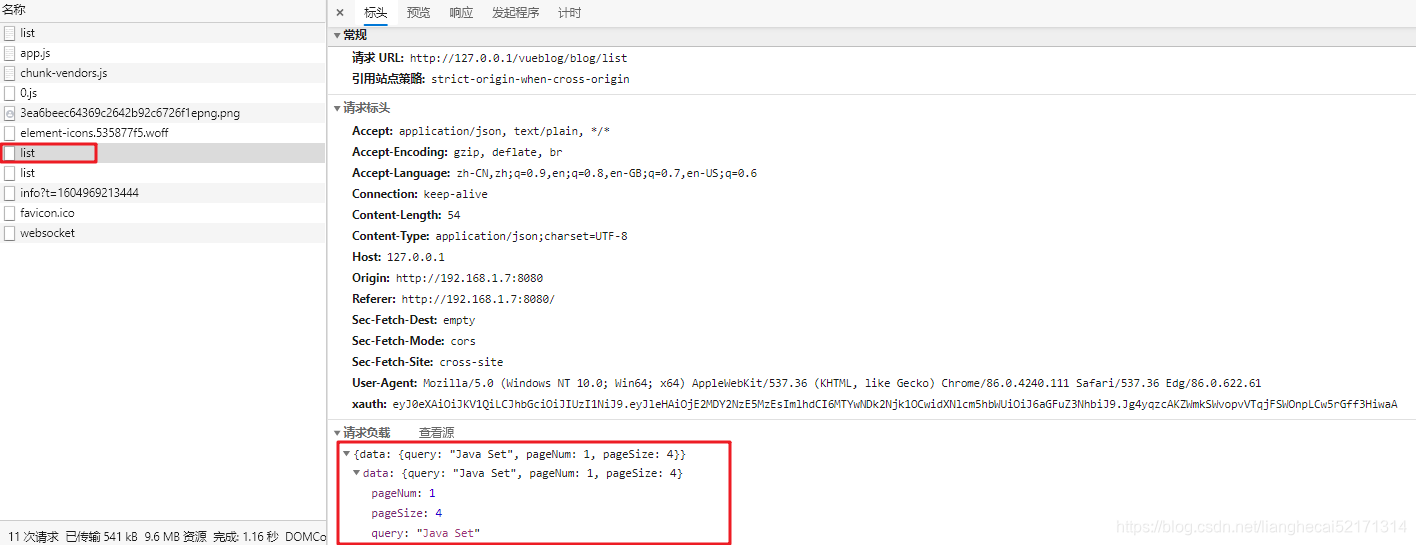
Task: Click the file icon beside info?t=1604969213444
Action: [10, 193]
